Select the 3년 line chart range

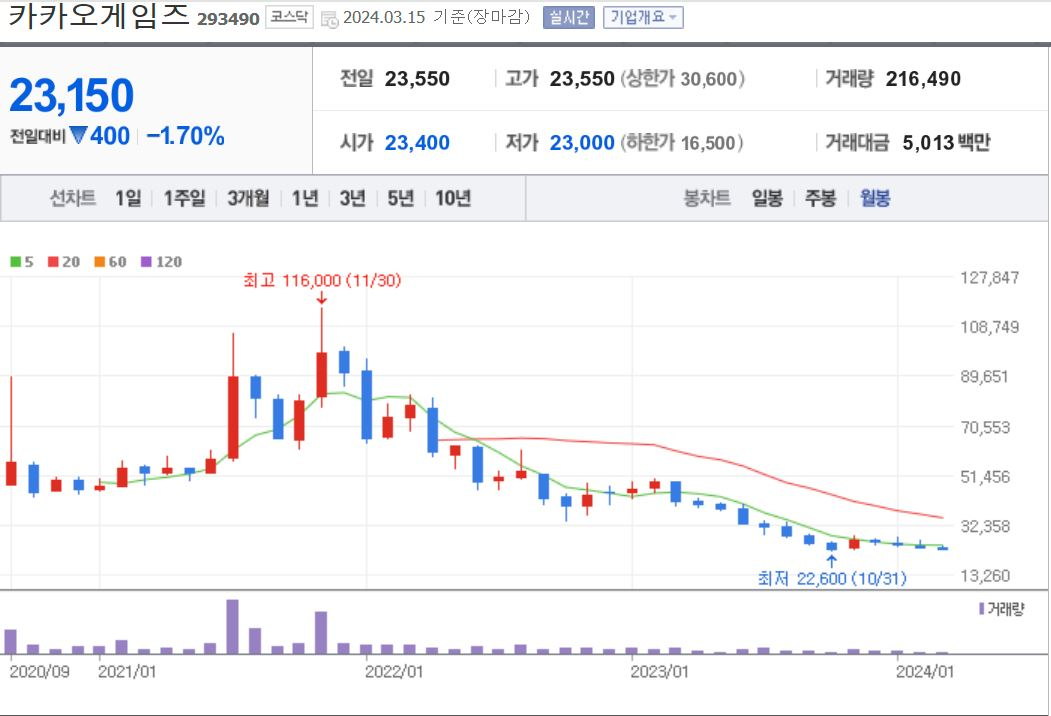click(x=353, y=198)
